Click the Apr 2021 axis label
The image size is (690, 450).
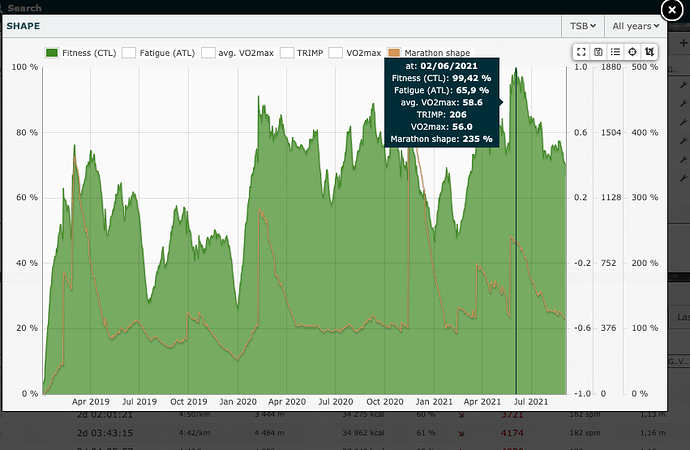coord(482,402)
